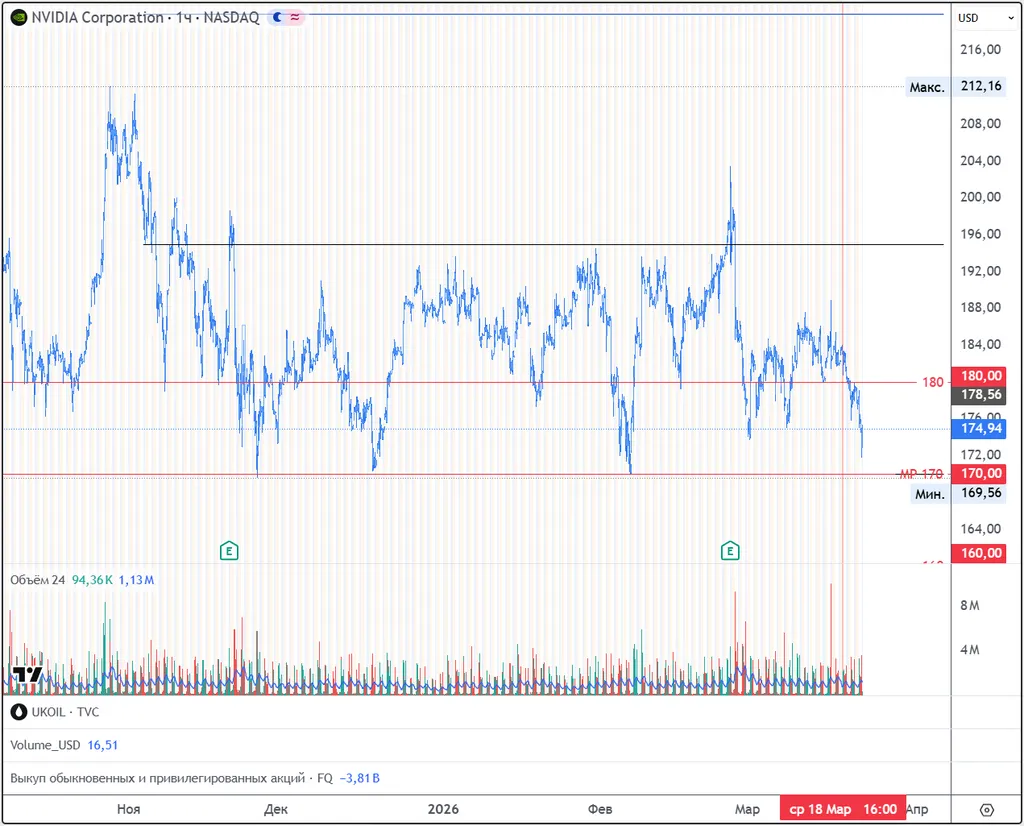Click the NVIDIA logo icon
Image resolution: width=1024 pixels, height=826 pixels.
18,17
